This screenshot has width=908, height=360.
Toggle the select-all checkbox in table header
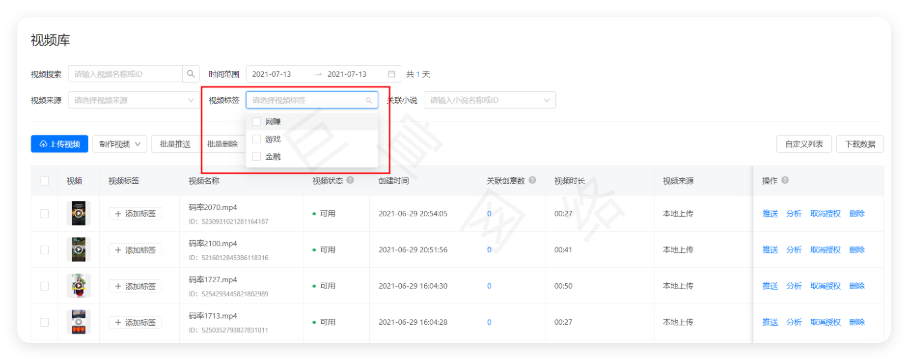(45, 181)
